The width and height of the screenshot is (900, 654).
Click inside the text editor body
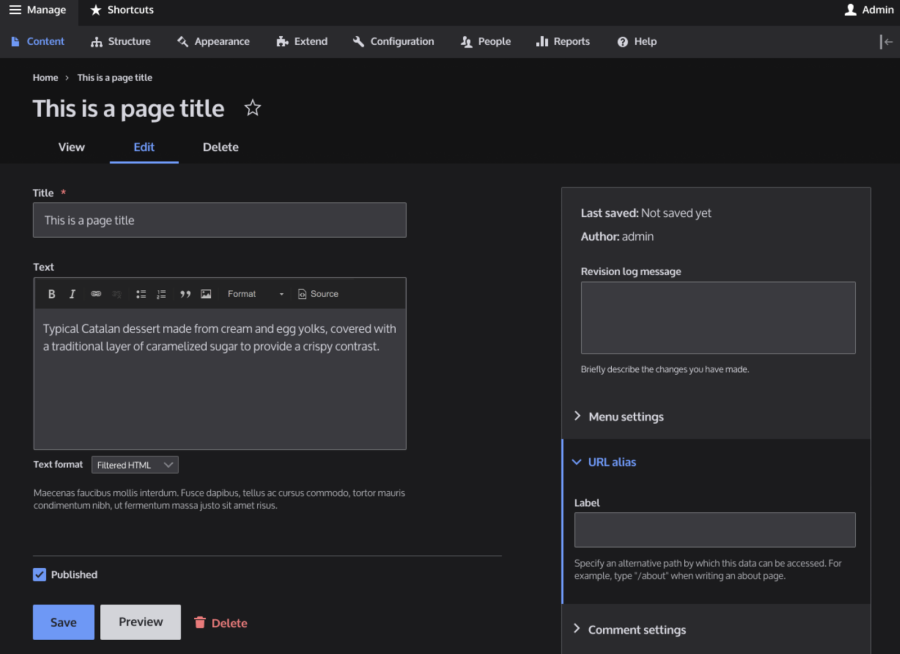tap(220, 379)
